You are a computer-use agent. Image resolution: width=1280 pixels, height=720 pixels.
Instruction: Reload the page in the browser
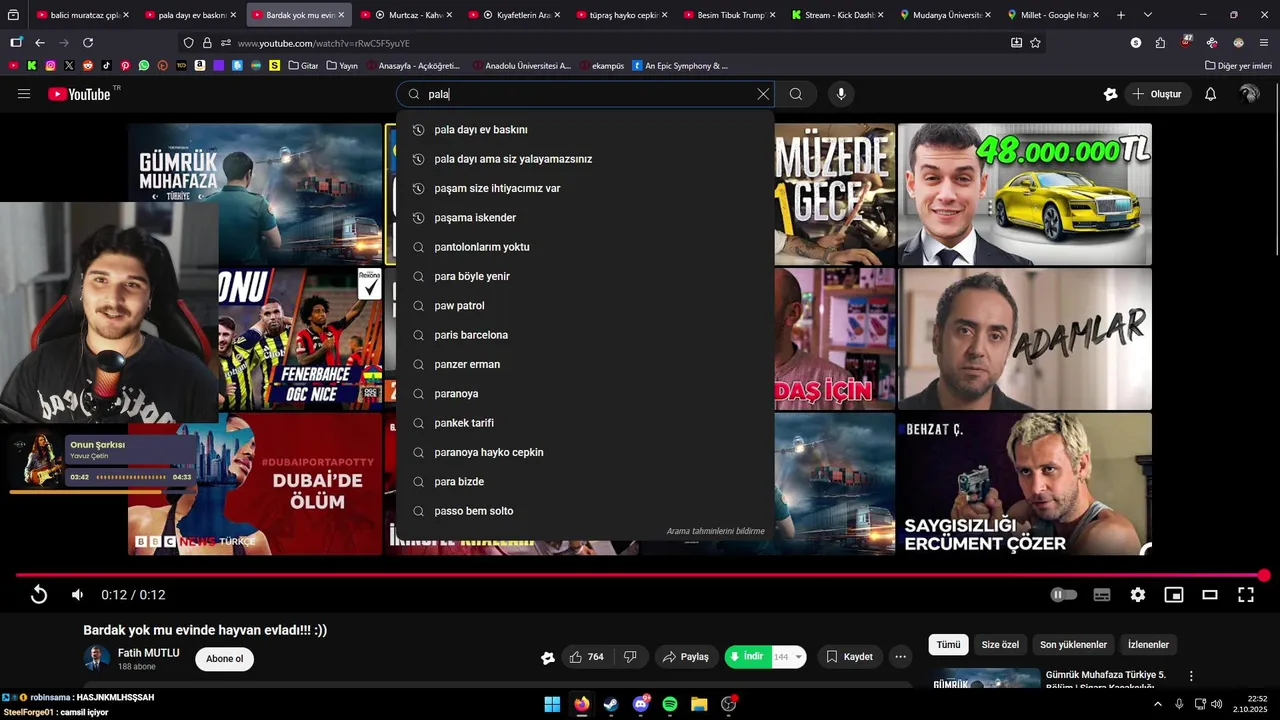pos(88,43)
